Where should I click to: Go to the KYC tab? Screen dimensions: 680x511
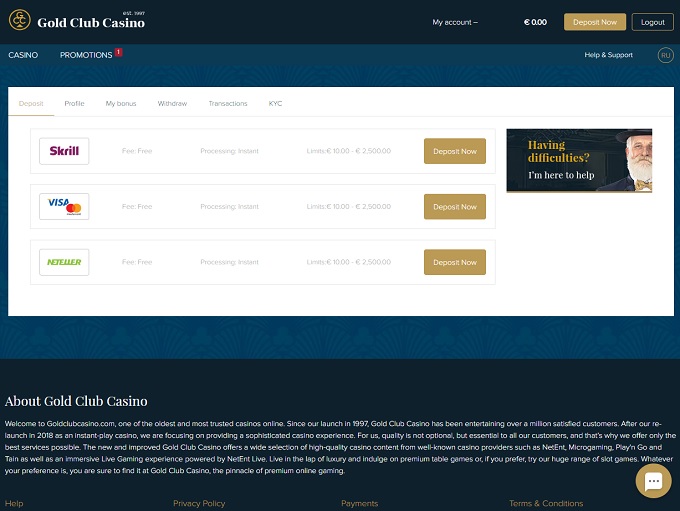pyautogui.click(x=275, y=104)
